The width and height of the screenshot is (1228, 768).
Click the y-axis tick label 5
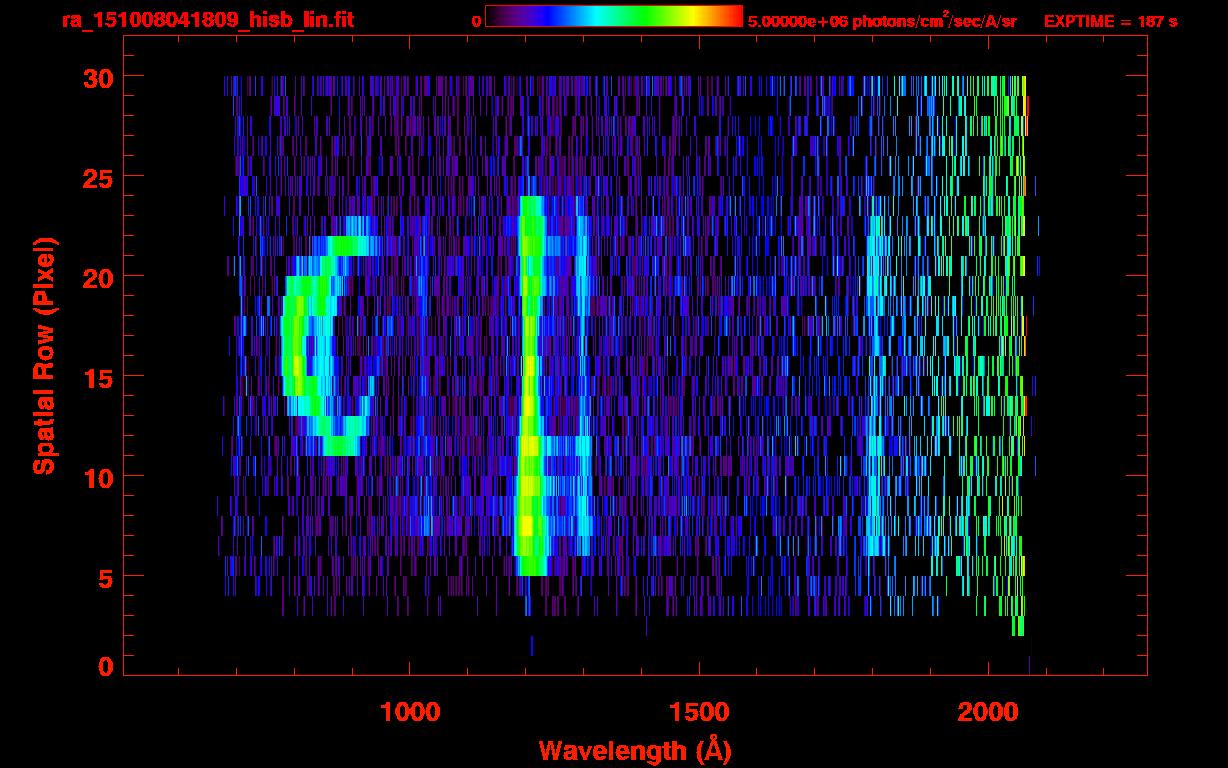pyautogui.click(x=104, y=577)
